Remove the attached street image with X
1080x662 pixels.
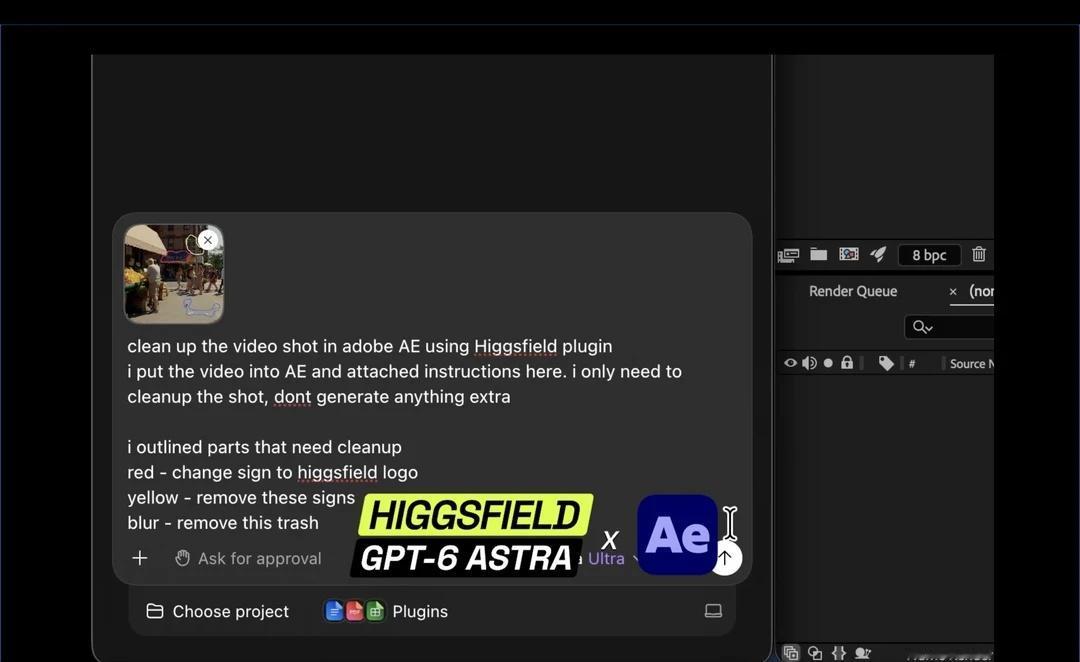click(208, 240)
